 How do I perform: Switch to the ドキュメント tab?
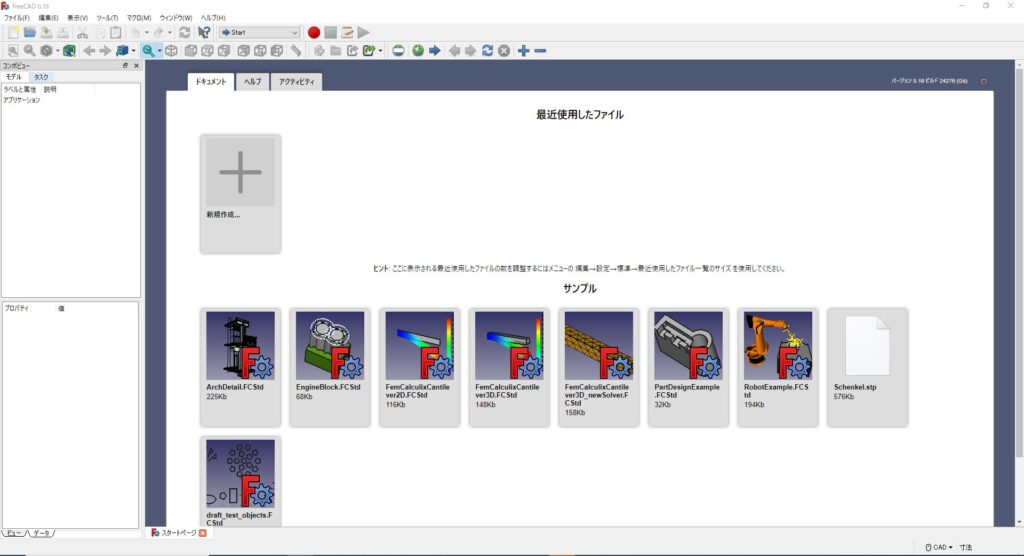coord(211,82)
